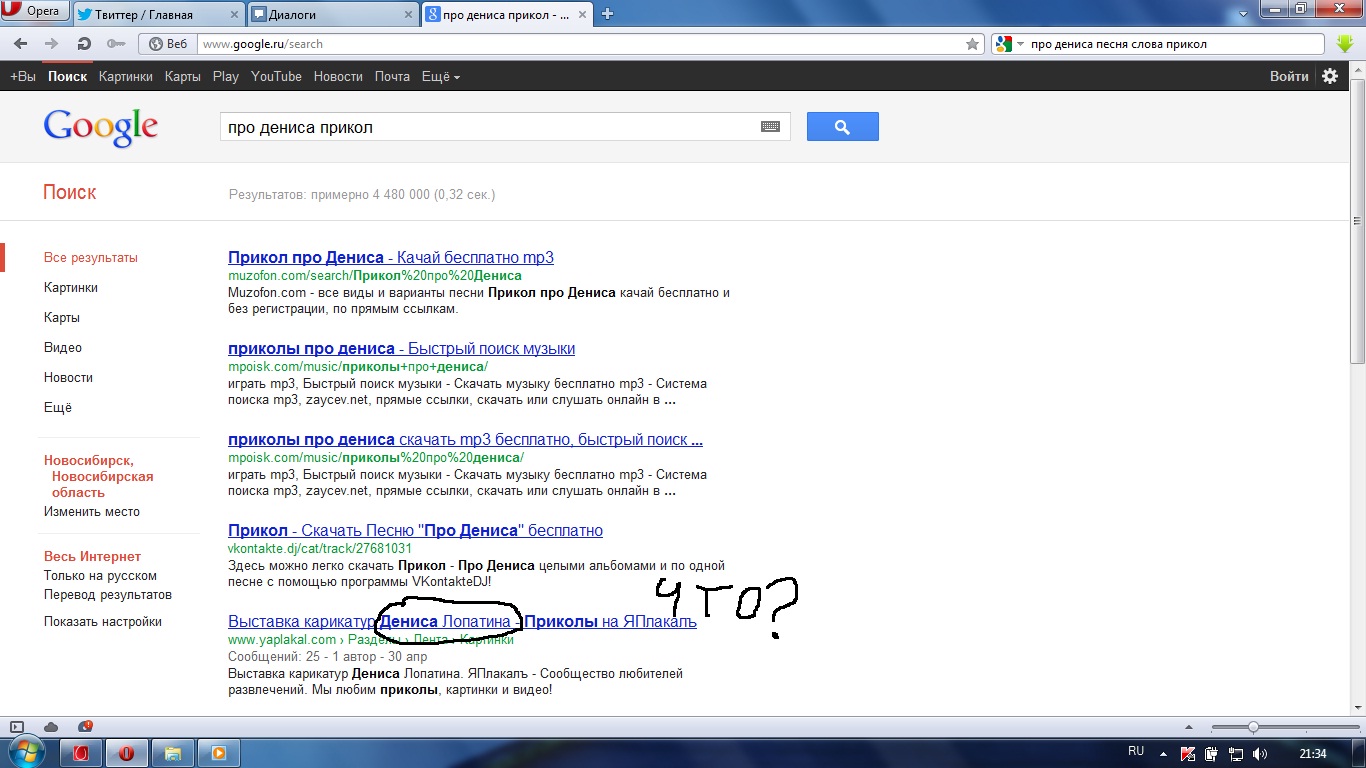Open the media player taskbar icon
Screen dimensions: 1366x768
[x=218, y=752]
